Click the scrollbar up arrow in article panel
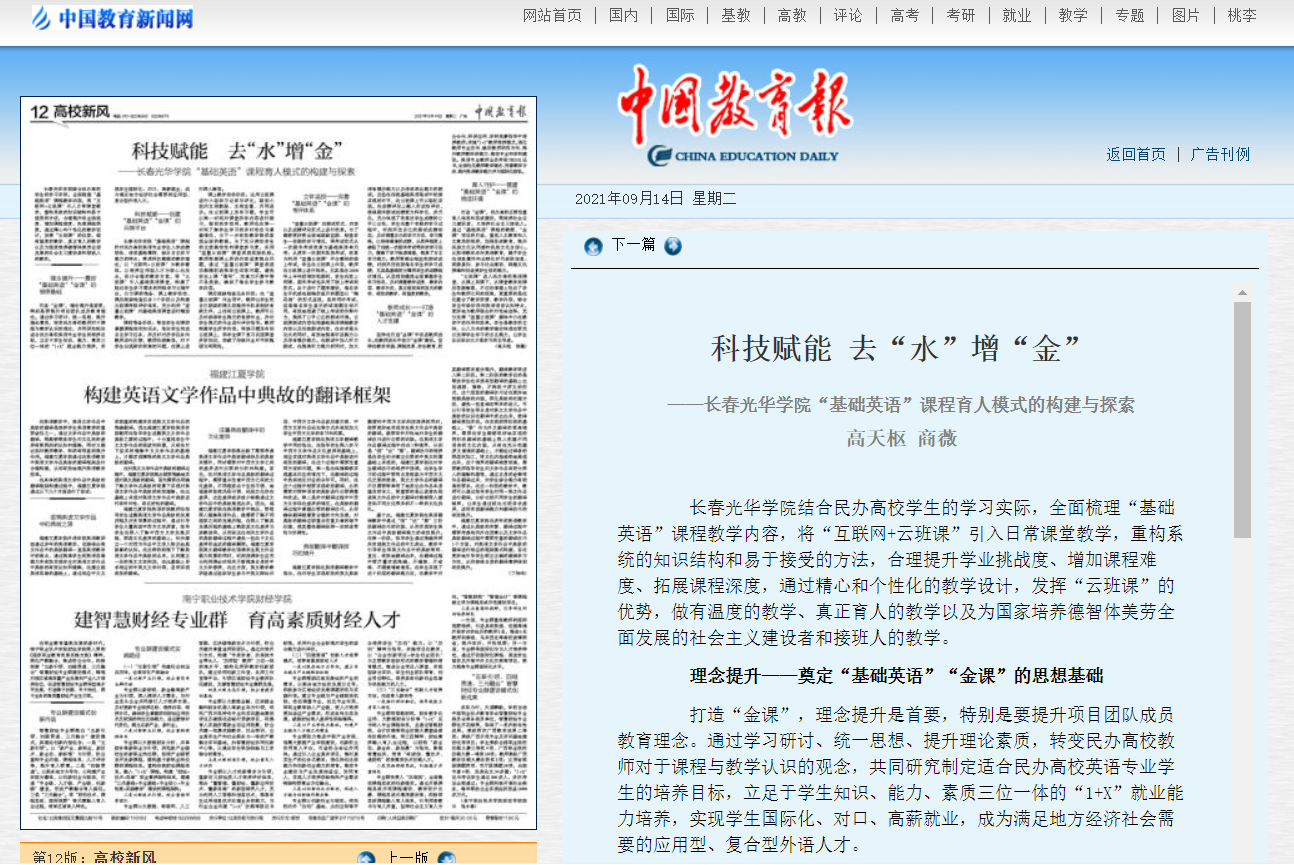Viewport: 1294px width, 865px height. 1242,293
